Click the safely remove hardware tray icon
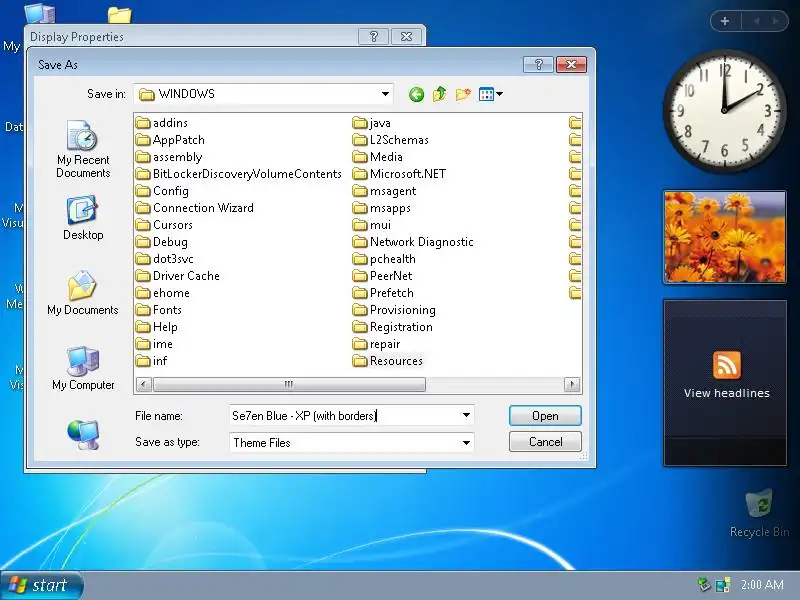This screenshot has width=800, height=600. pyautogui.click(x=704, y=585)
